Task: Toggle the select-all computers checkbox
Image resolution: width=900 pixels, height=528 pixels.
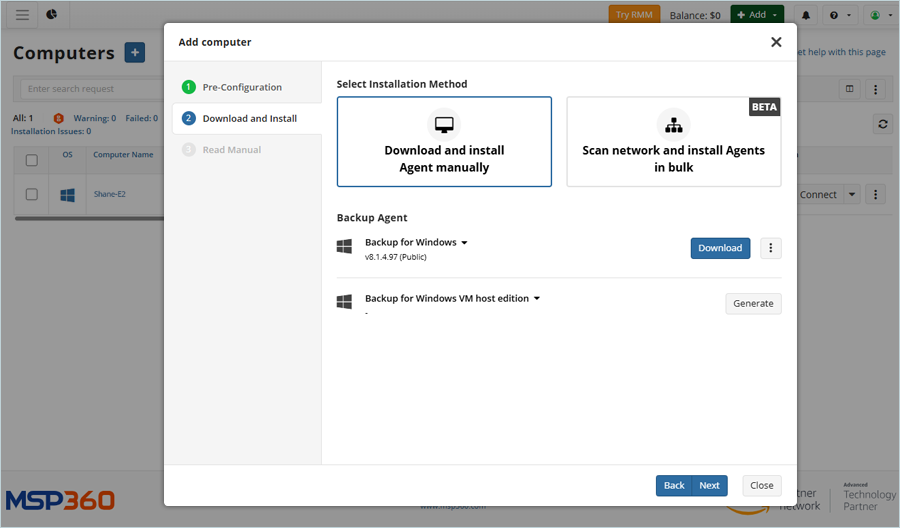Action: click(x=32, y=160)
